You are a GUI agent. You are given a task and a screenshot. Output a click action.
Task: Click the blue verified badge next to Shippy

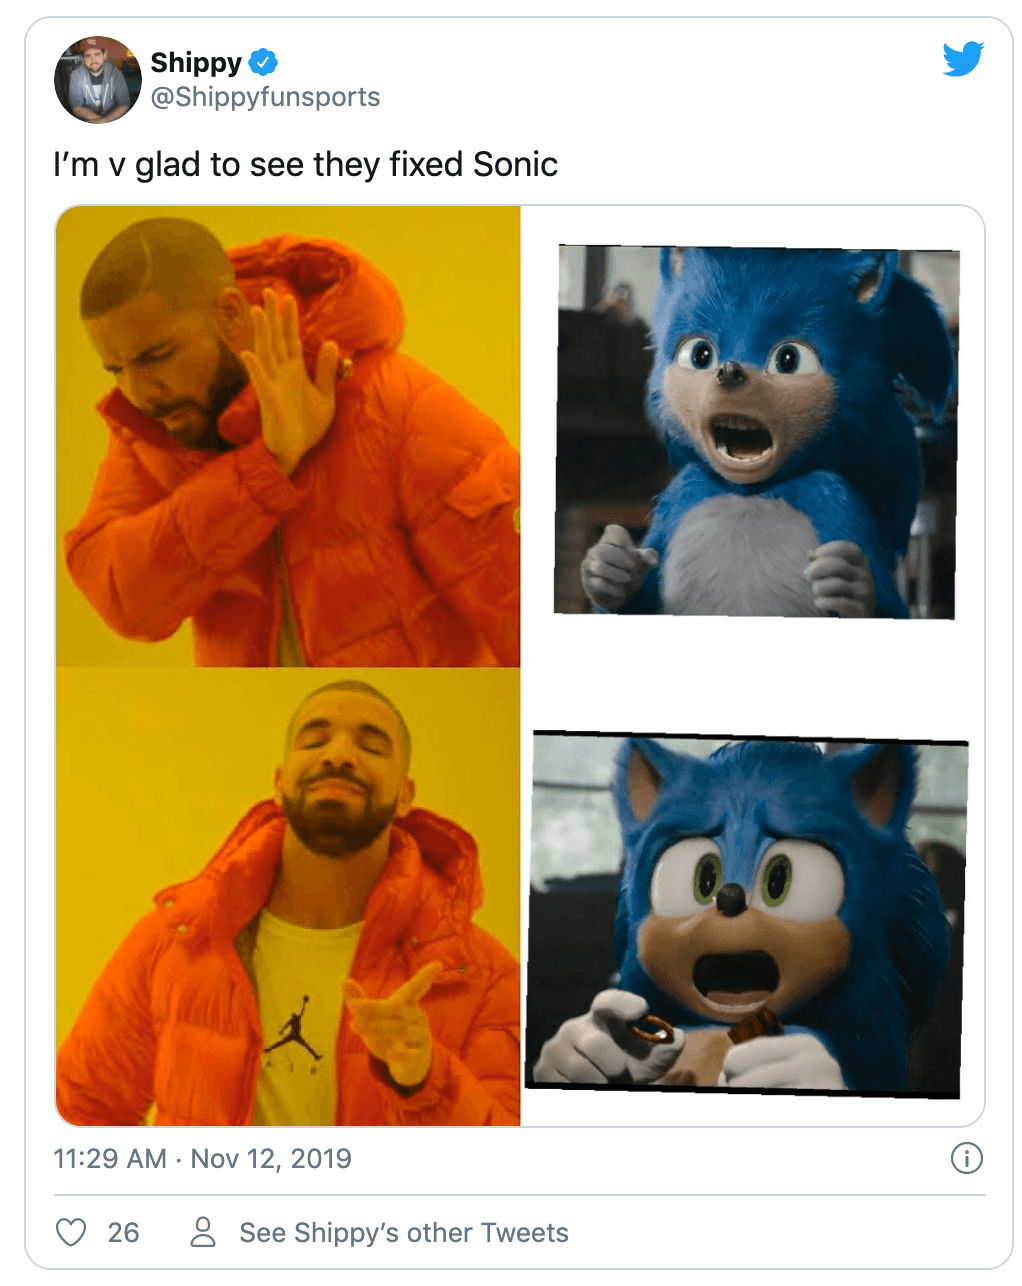pos(263,62)
